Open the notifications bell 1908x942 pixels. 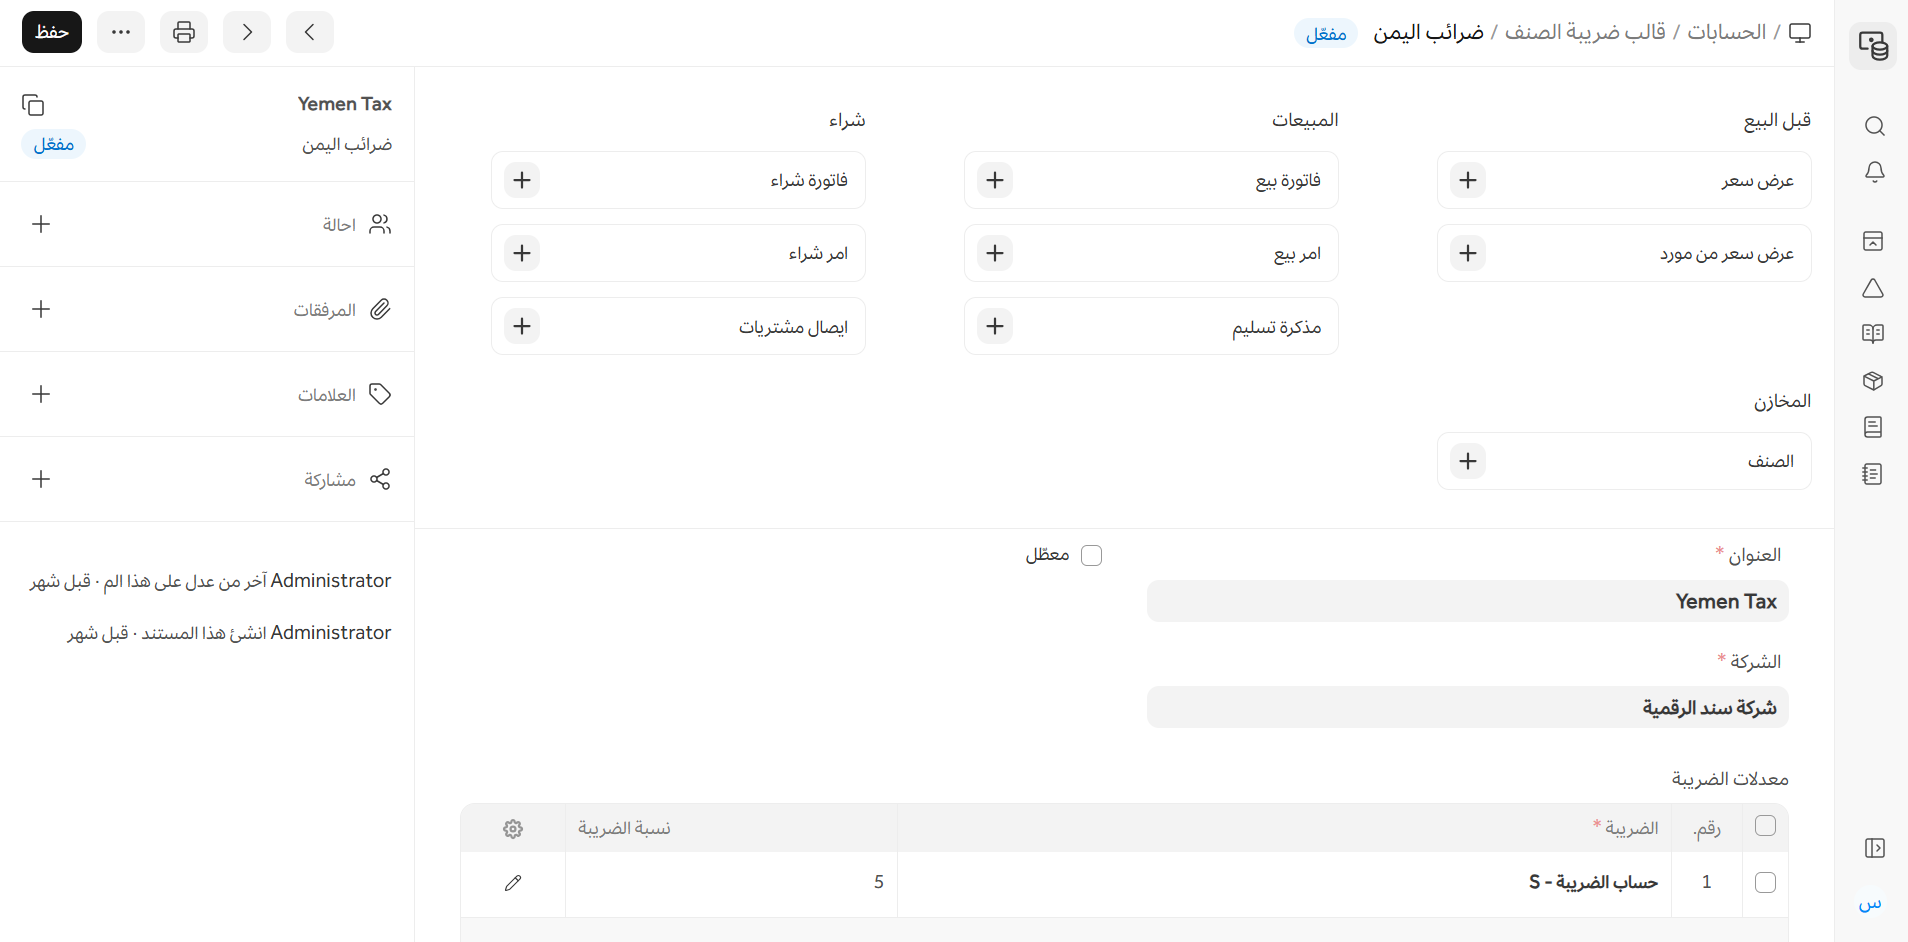click(x=1874, y=172)
